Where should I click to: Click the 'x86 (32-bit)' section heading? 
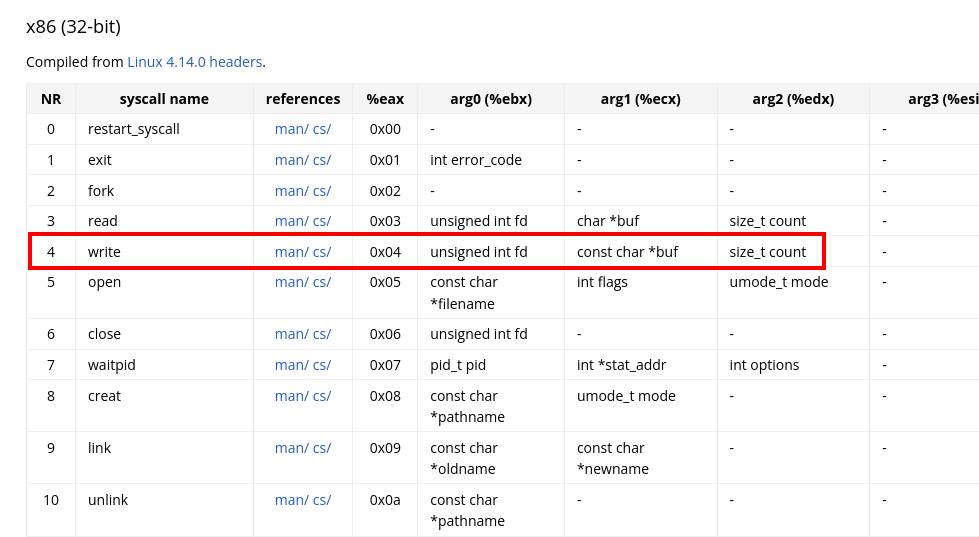click(x=74, y=27)
